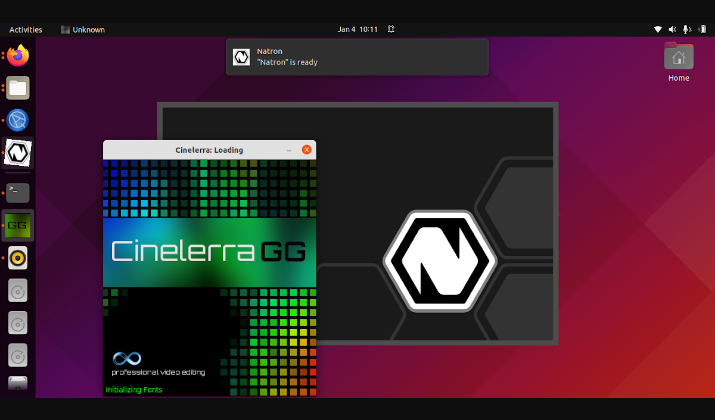715x420 pixels.
Task: Open the Natron is ready notification
Action: (x=358, y=57)
